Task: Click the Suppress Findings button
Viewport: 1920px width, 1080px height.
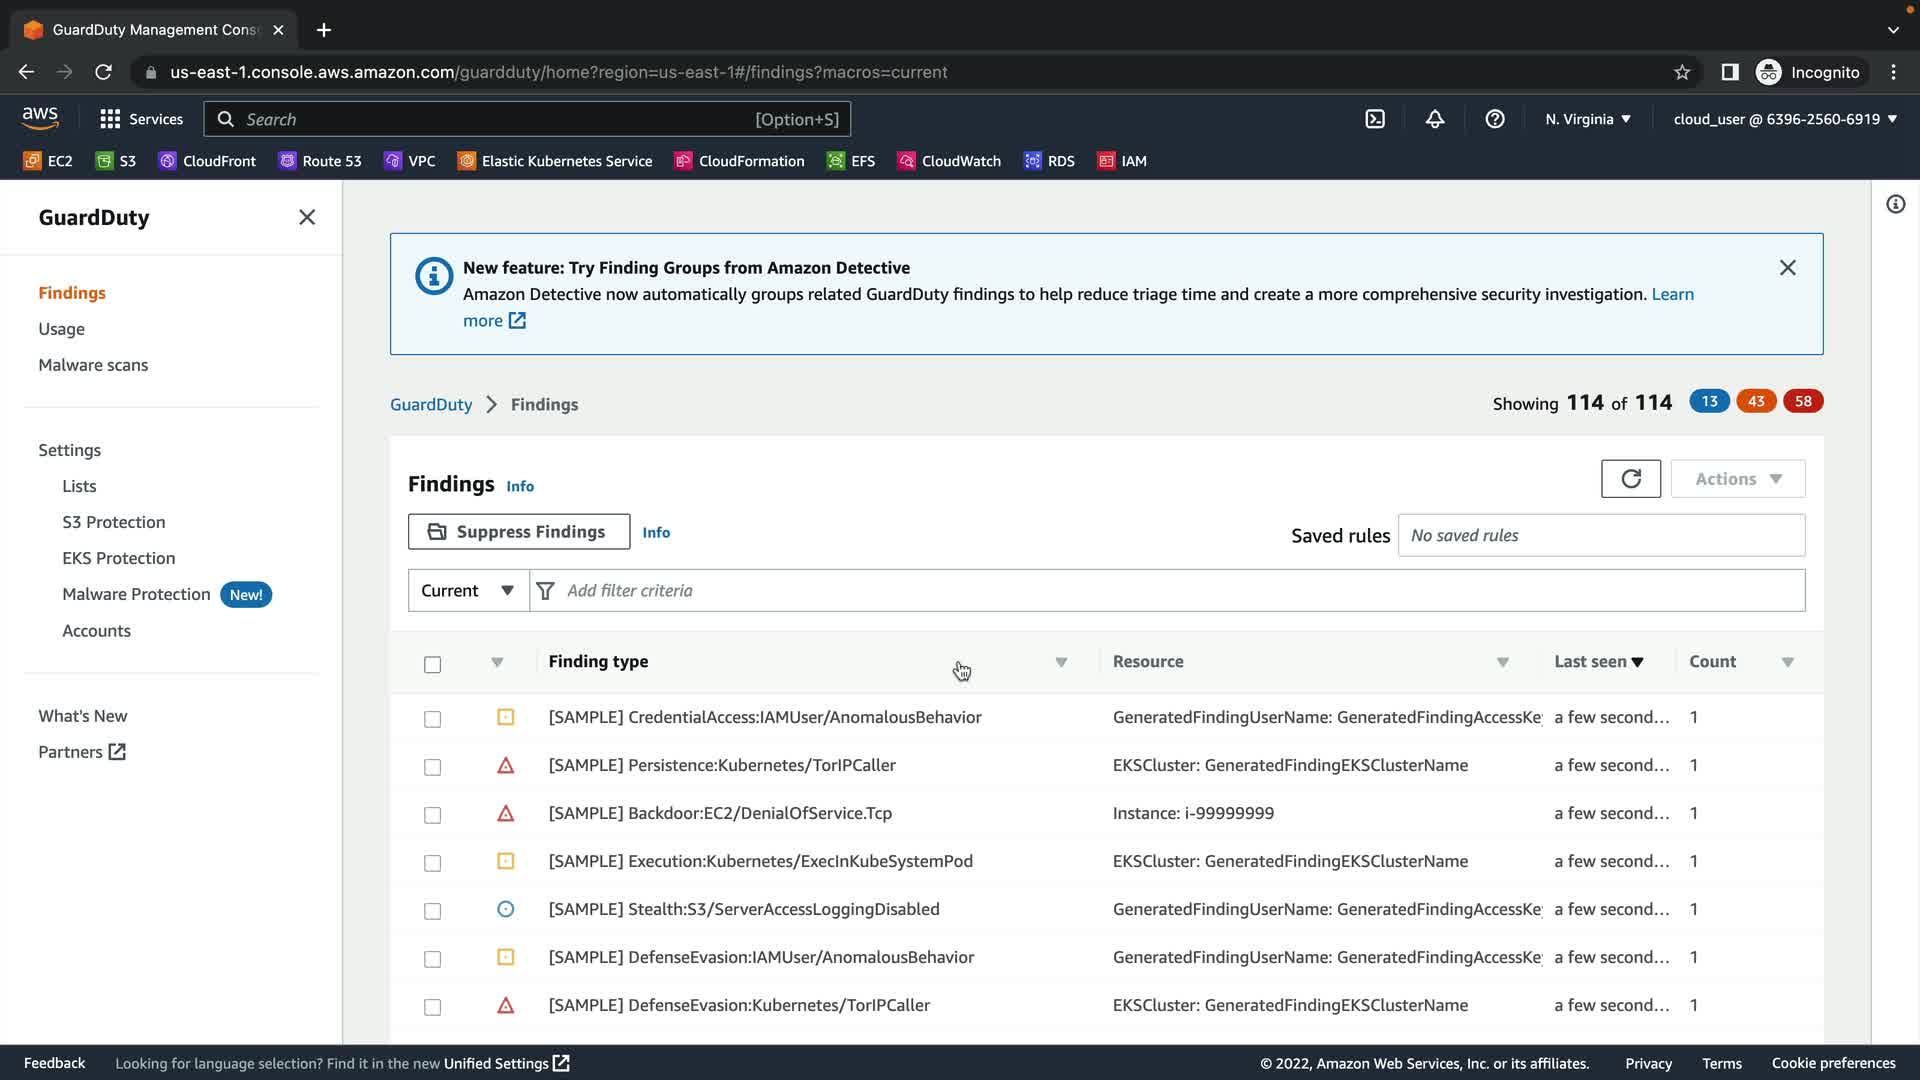Action: 518,532
